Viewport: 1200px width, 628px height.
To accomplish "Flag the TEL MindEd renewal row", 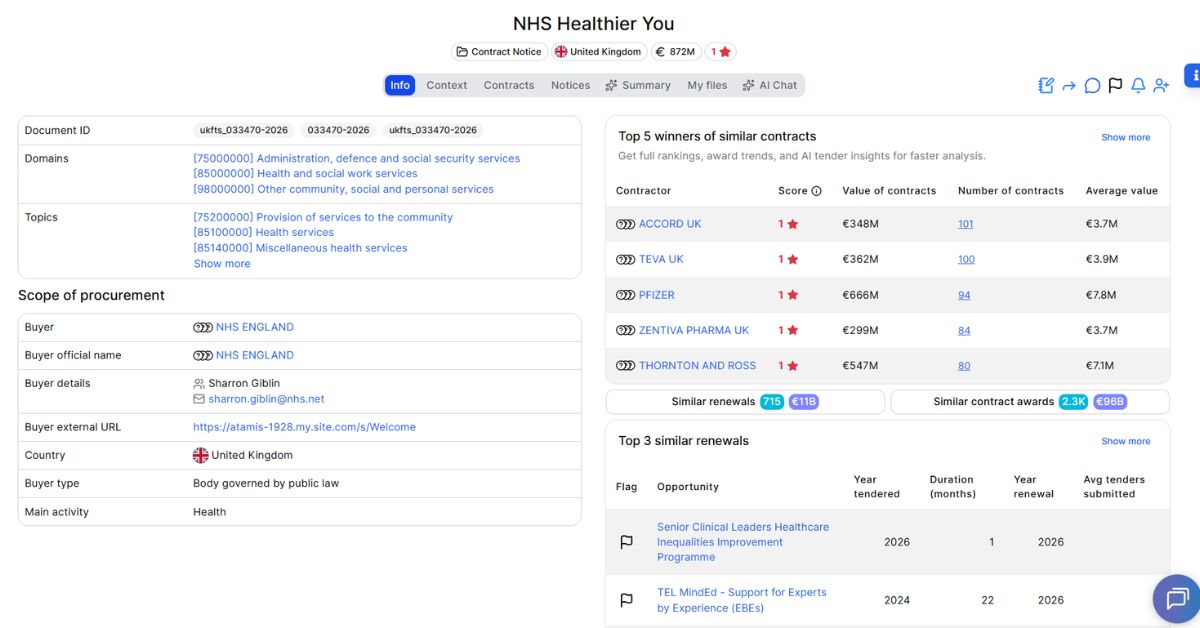I will pyautogui.click(x=627, y=600).
